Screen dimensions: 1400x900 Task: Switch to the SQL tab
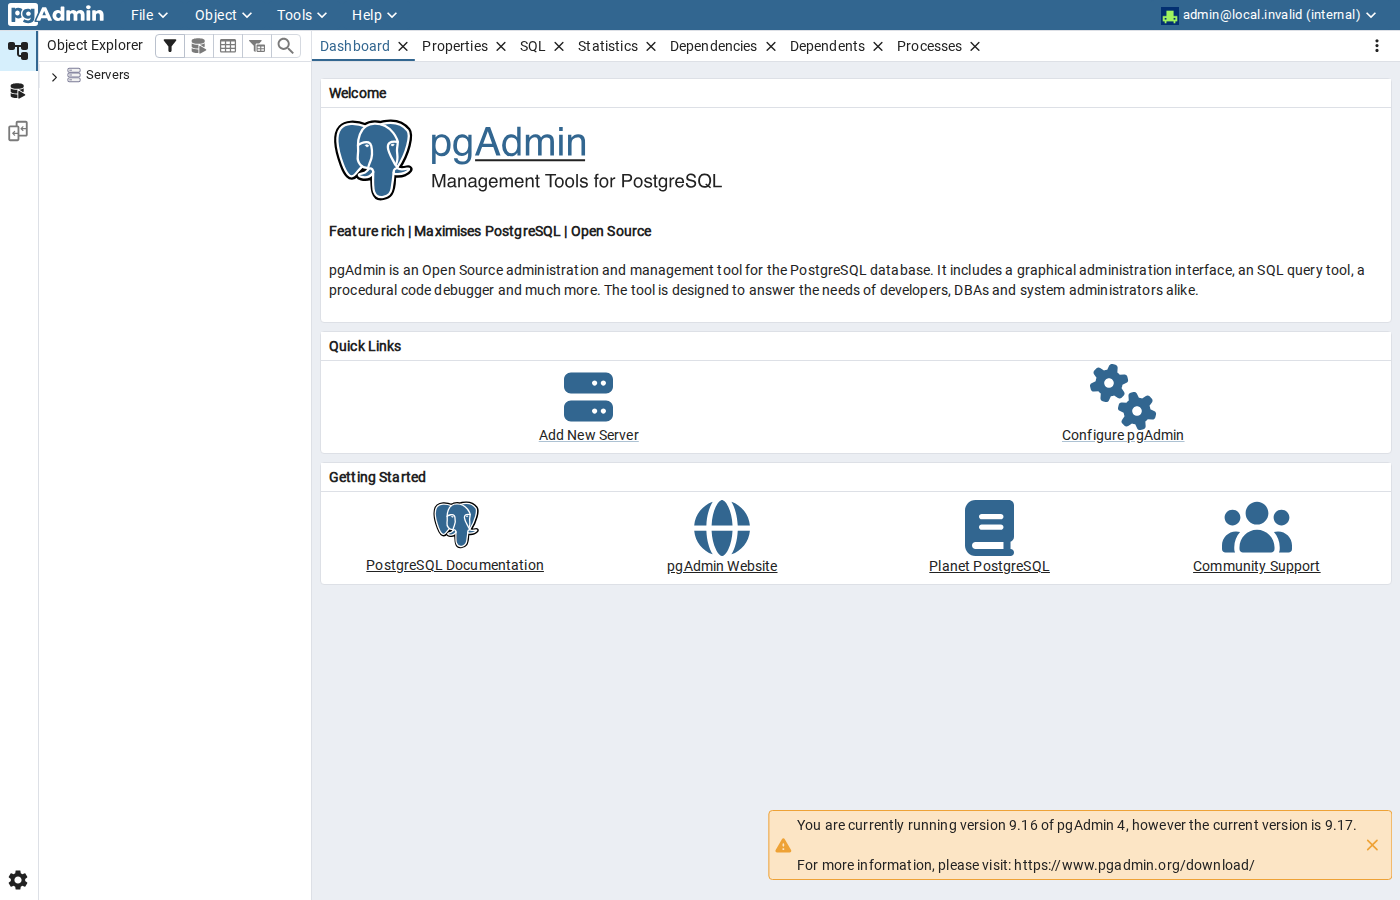(x=533, y=46)
